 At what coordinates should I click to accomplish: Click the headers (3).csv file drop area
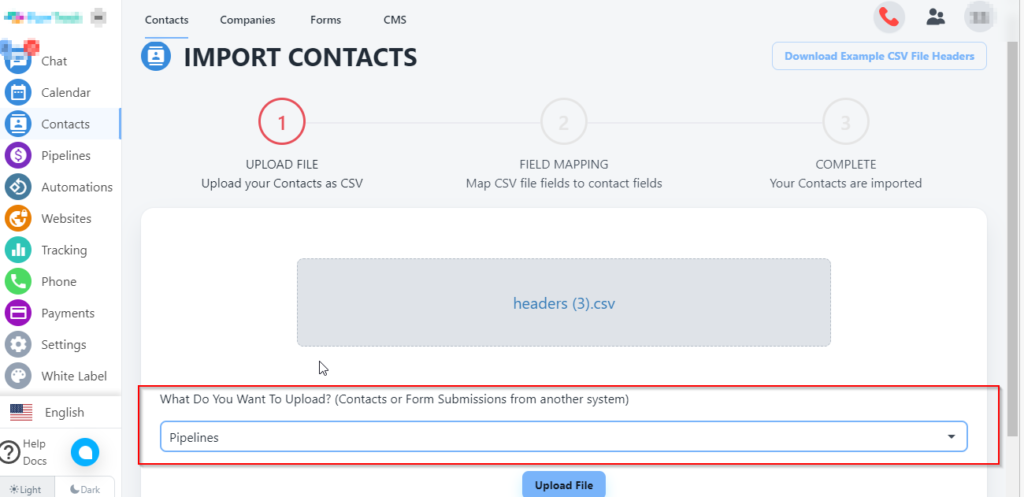tap(563, 303)
